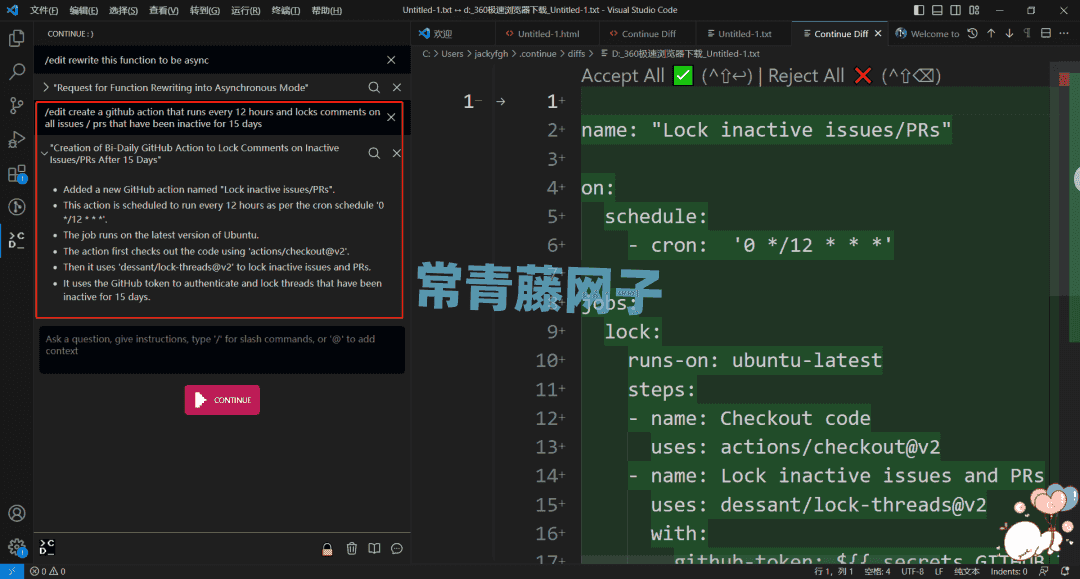The width and height of the screenshot is (1080, 579).
Task: Remove the '/edit rewrite this function to be async' prompt
Action: [x=391, y=60]
